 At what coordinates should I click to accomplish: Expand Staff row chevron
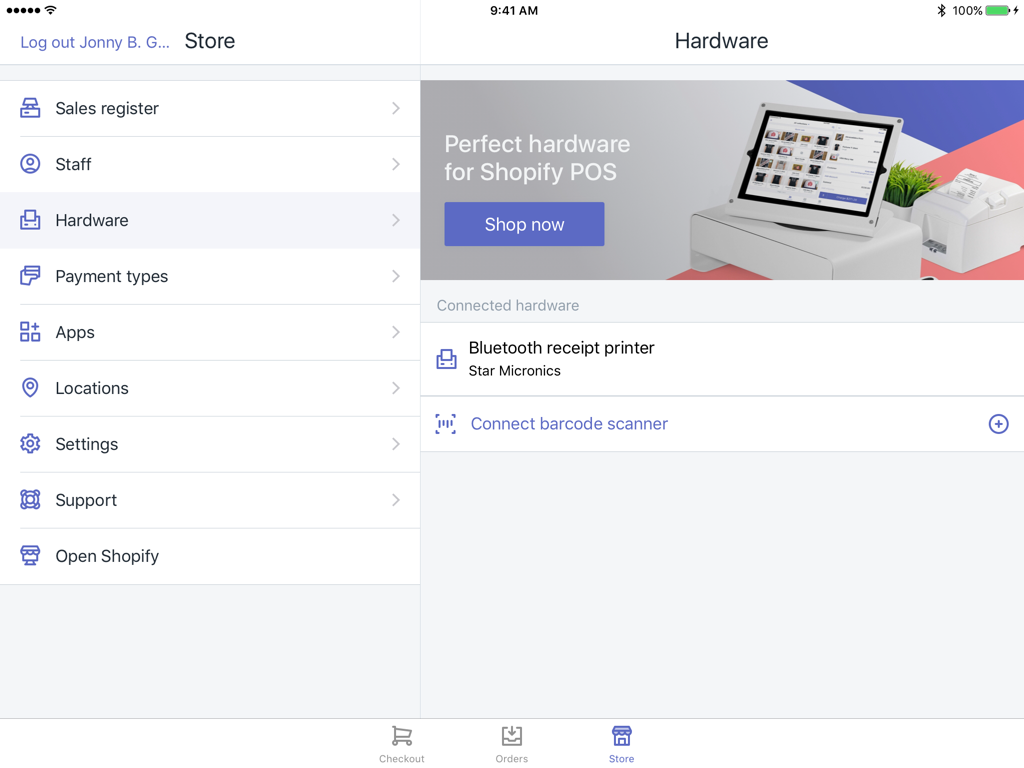[396, 164]
